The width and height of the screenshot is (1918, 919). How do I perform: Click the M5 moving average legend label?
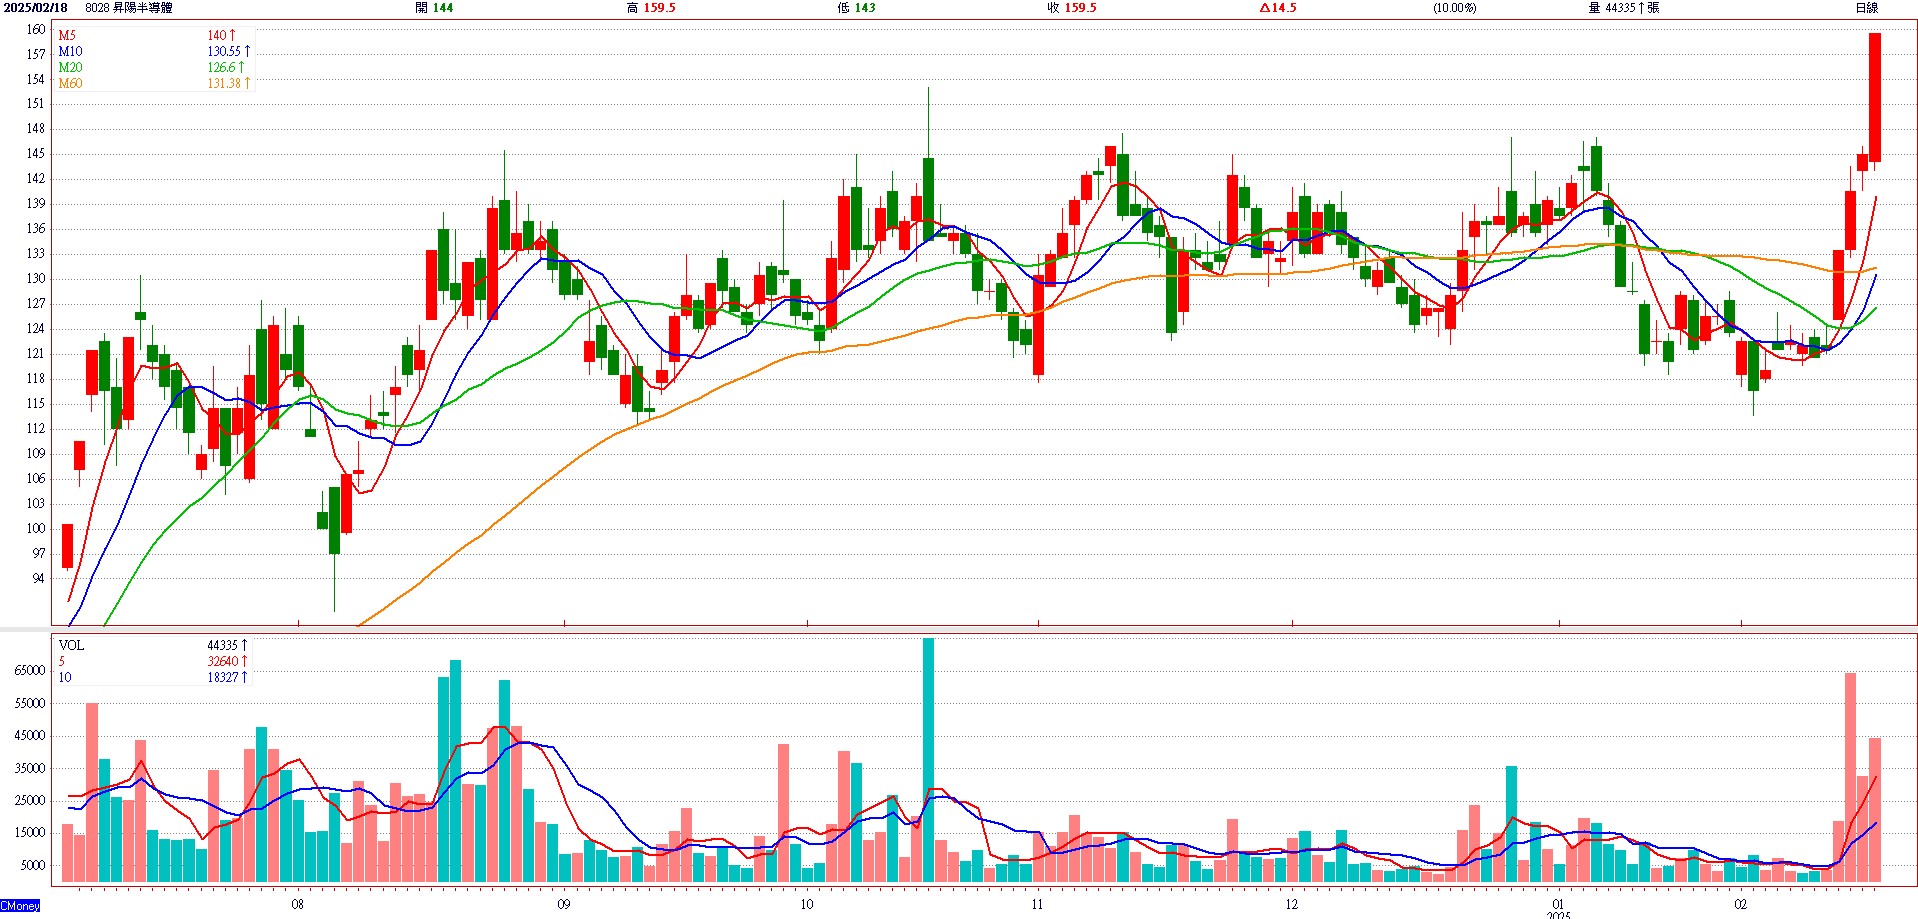point(67,35)
